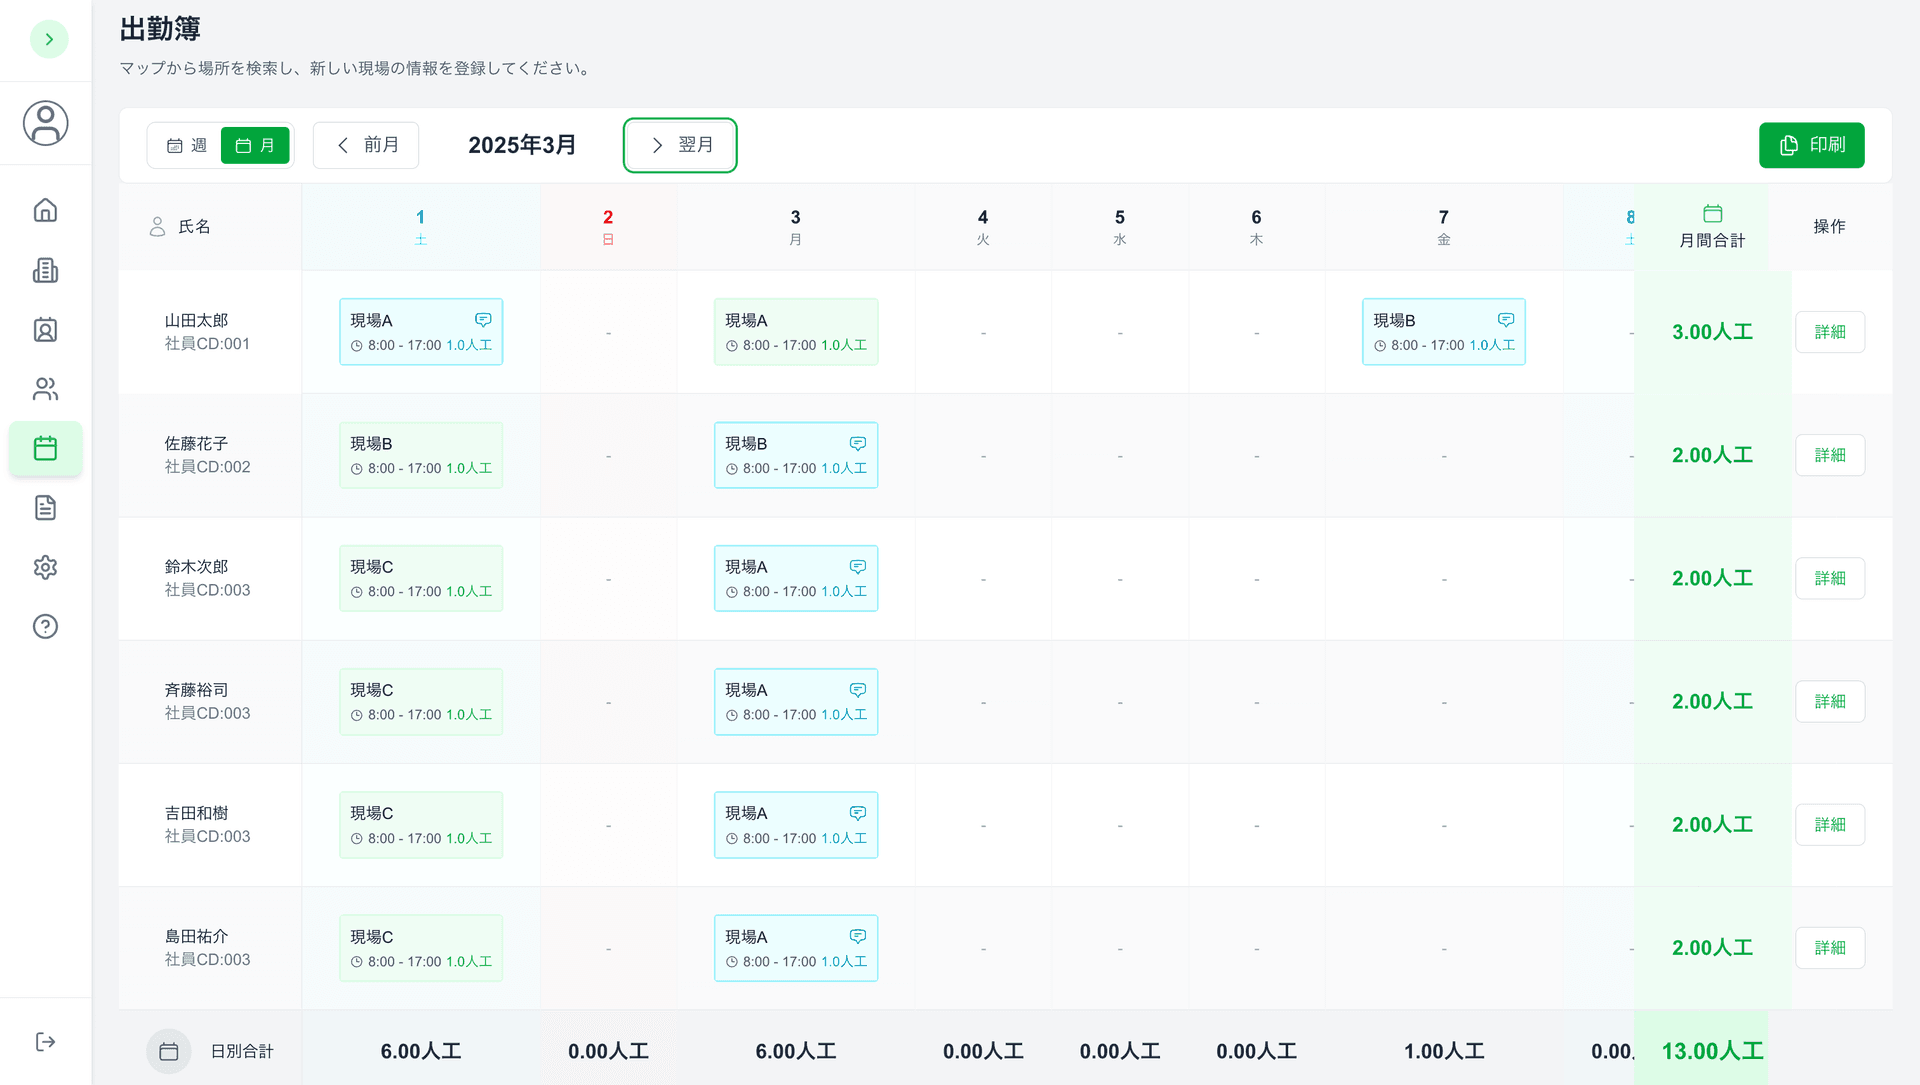Open the settings gear icon in sidebar
1920x1085 pixels.
[x=45, y=567]
